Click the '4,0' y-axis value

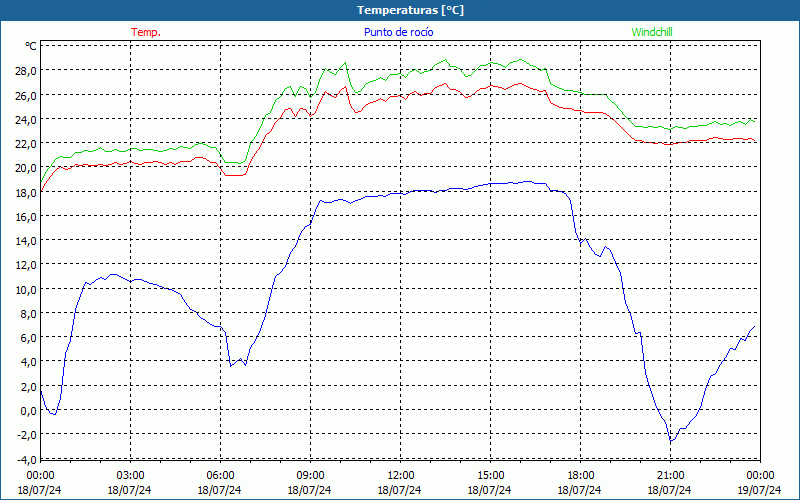pyautogui.click(x=28, y=362)
